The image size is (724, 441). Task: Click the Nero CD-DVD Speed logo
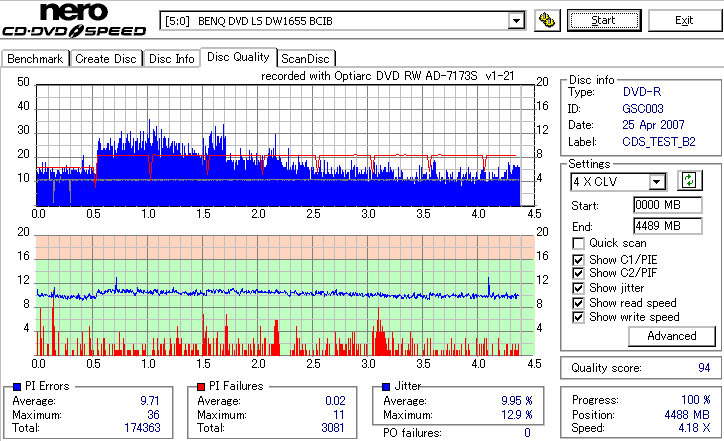tap(74, 20)
